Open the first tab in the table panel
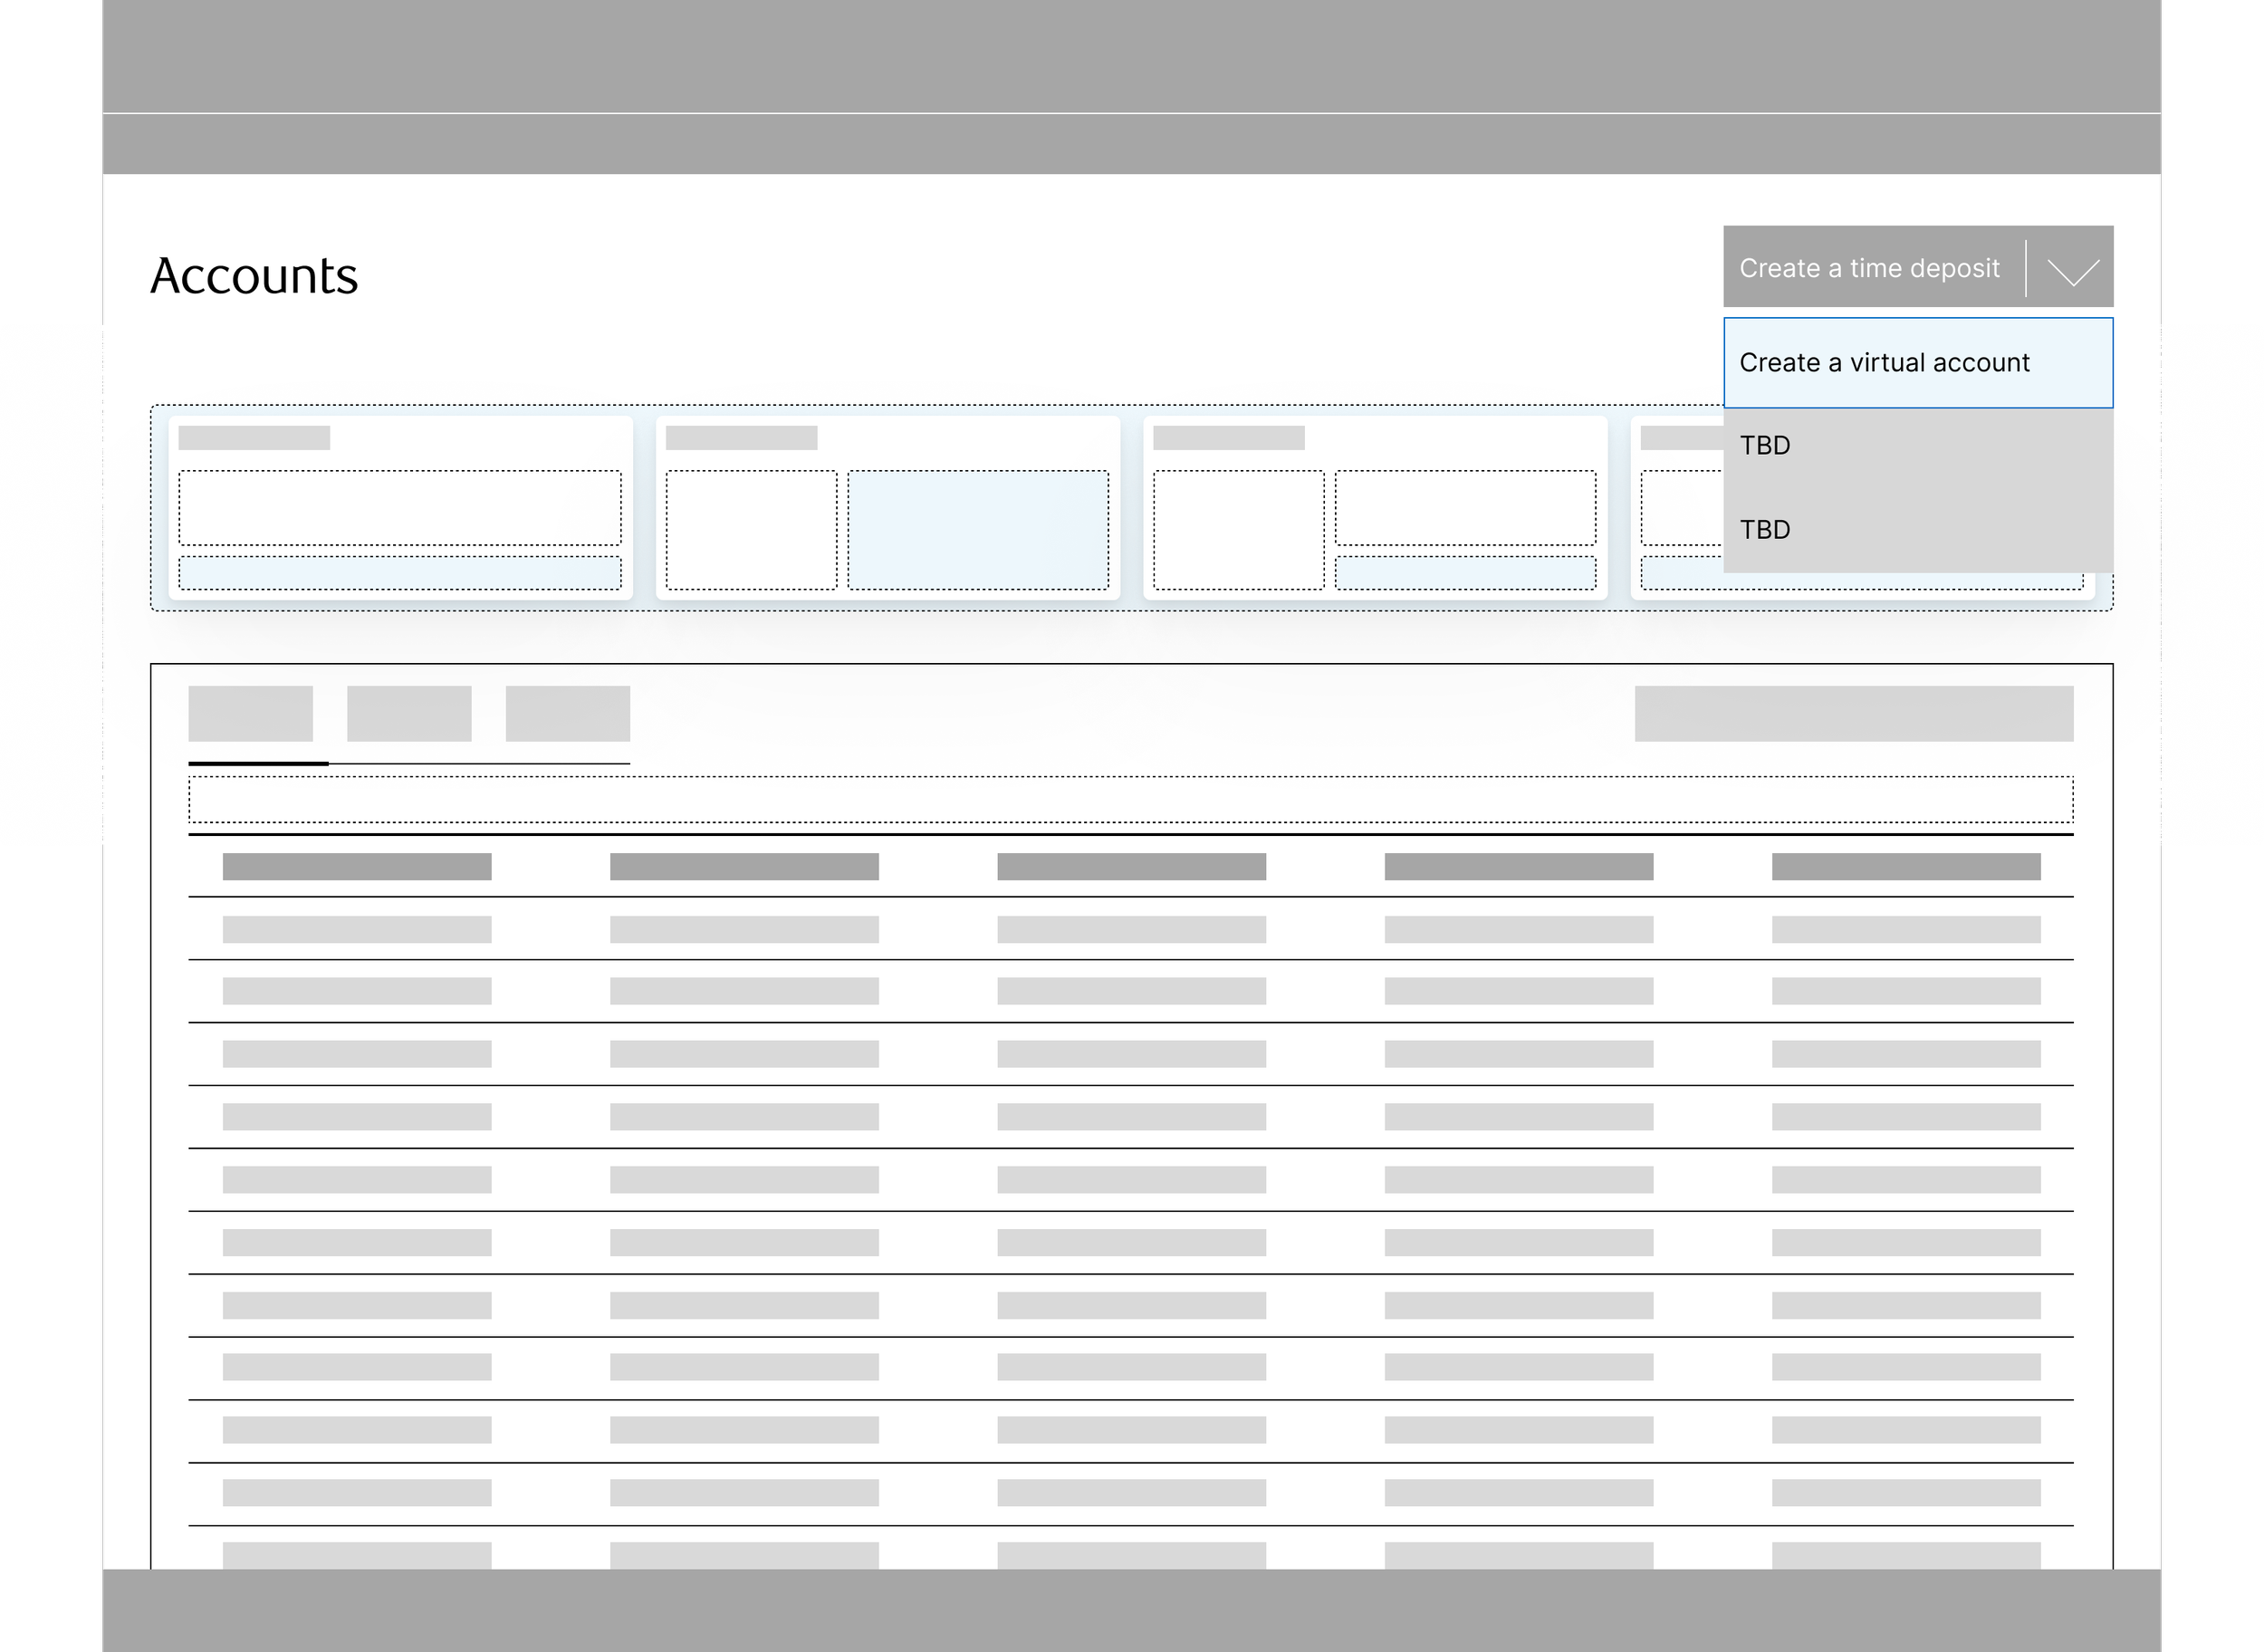Image resolution: width=2264 pixels, height=1652 pixels. point(250,714)
